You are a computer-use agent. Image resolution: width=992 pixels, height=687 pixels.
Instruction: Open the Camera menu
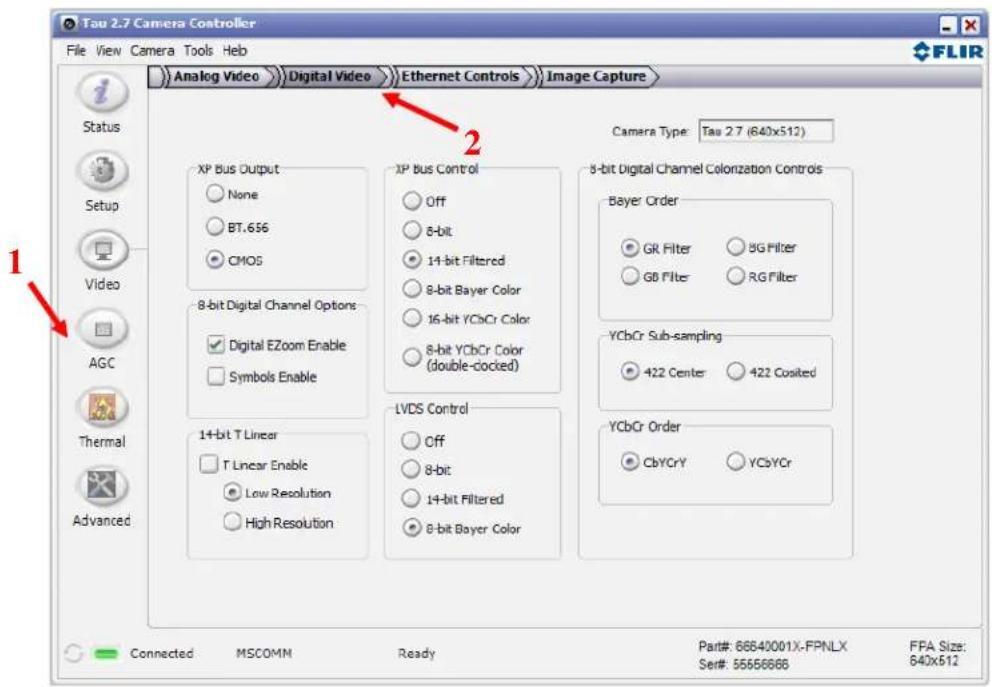152,51
